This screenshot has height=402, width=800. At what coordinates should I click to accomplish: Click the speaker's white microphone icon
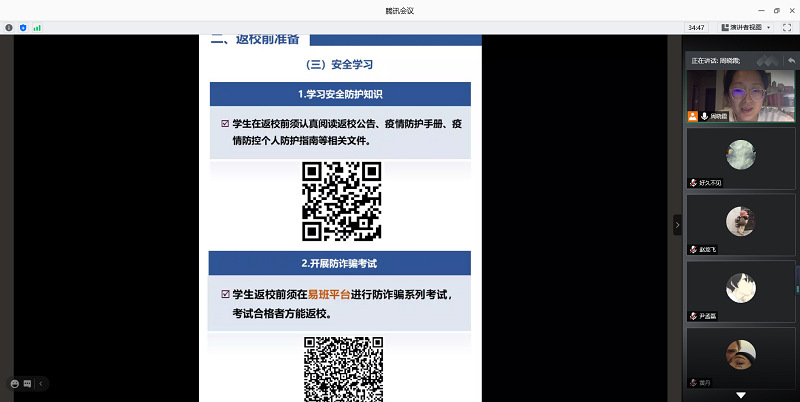click(x=705, y=116)
